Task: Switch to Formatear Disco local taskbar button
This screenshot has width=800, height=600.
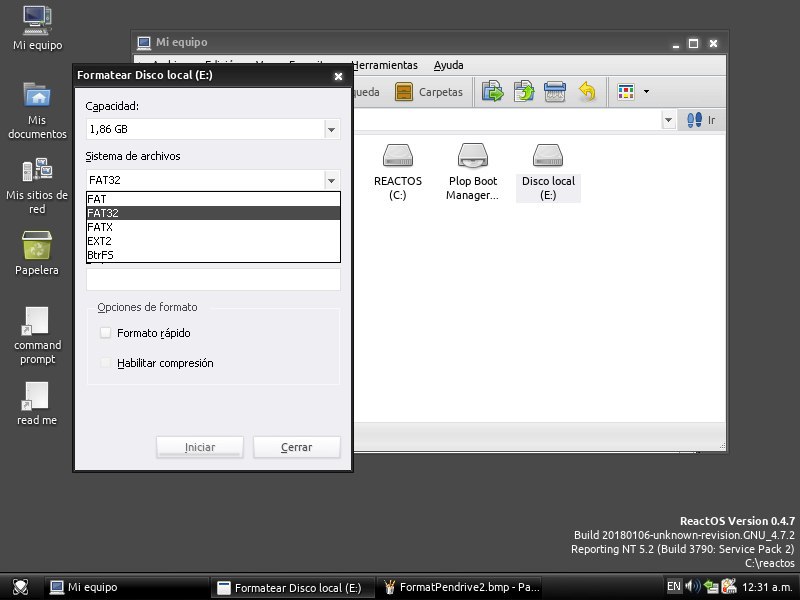Action: click(293, 587)
